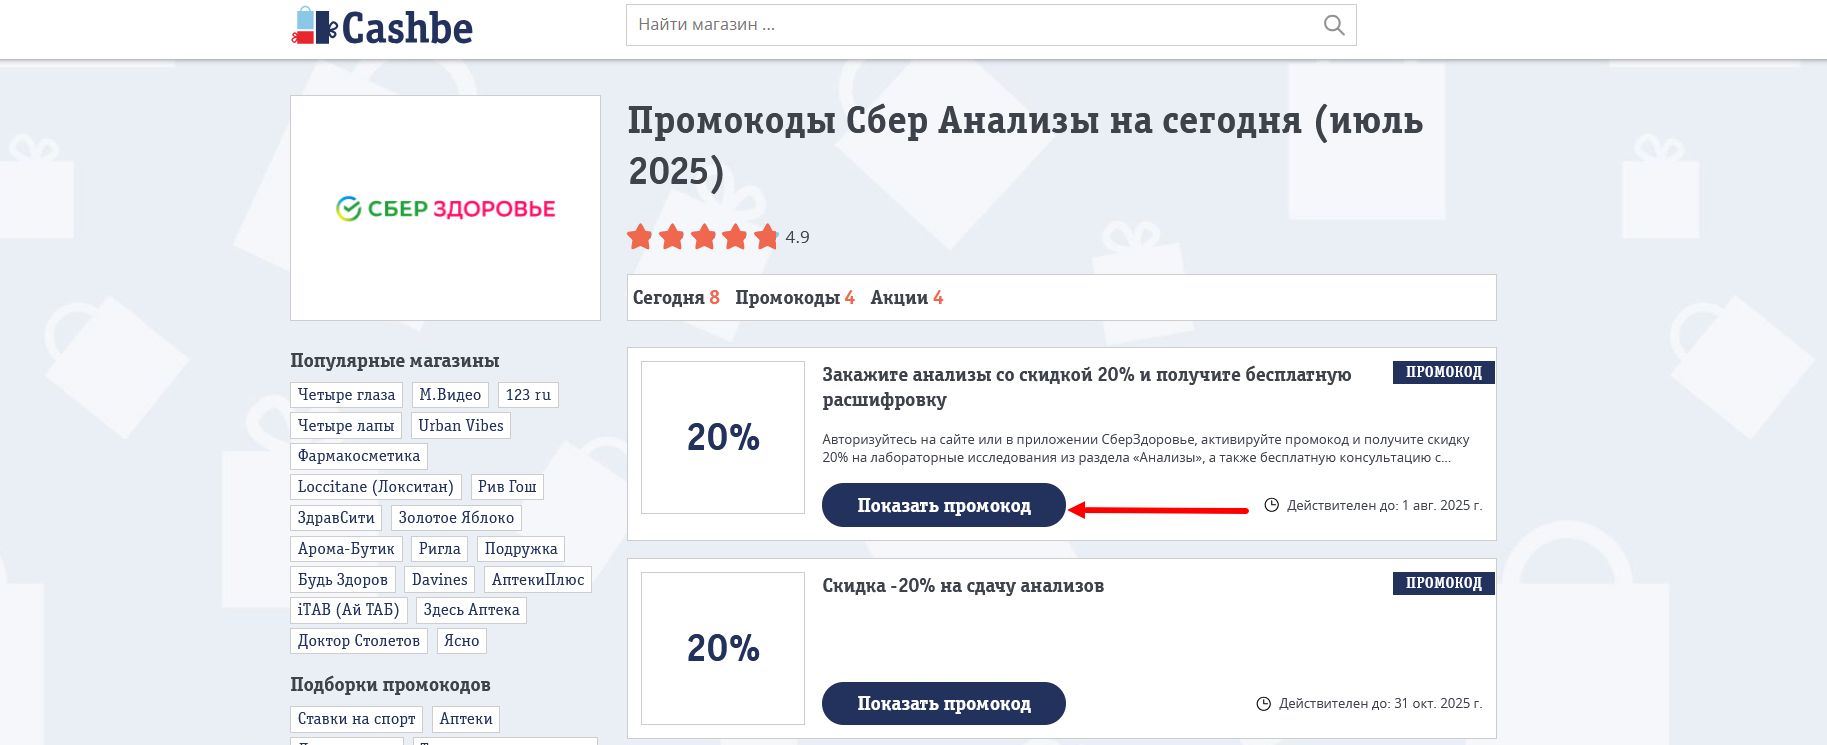Click the 'Популярные магазины' heading

click(394, 361)
